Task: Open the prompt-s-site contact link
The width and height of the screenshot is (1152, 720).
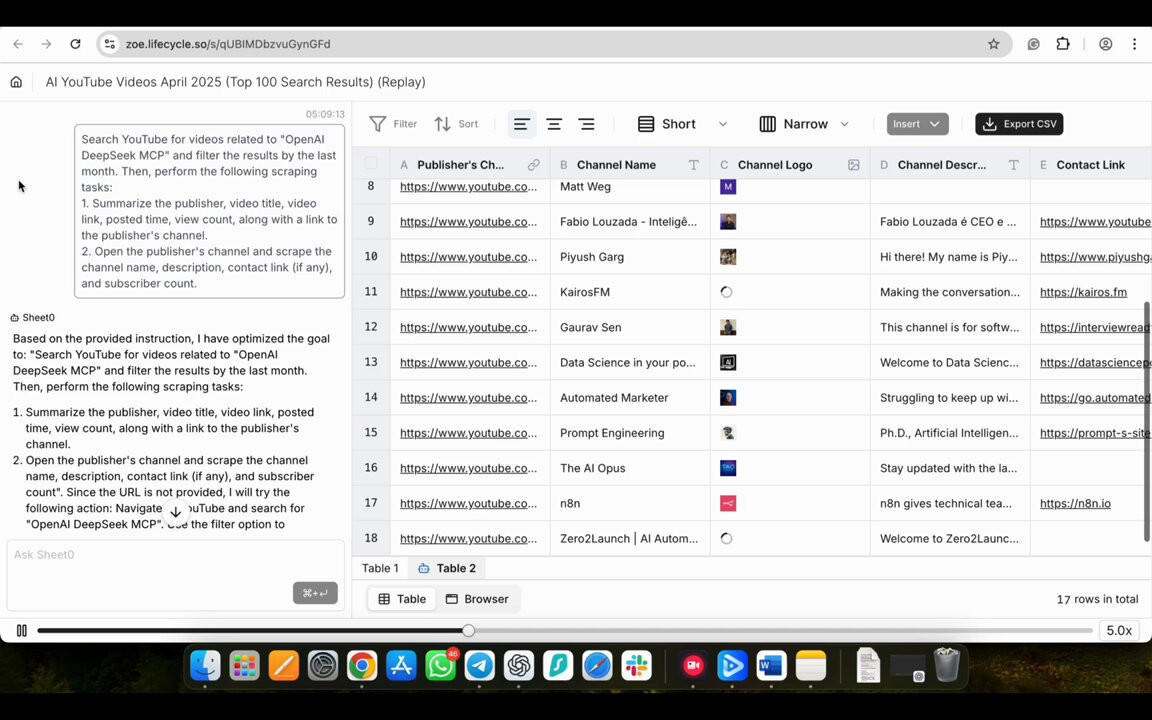Action: [1095, 433]
